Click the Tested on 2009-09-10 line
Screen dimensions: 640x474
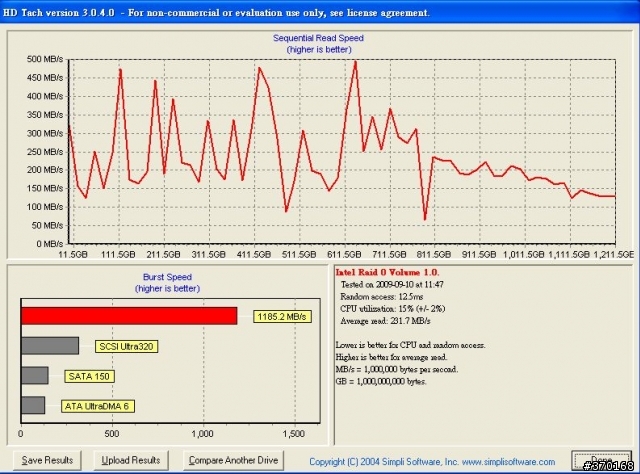click(x=392, y=285)
